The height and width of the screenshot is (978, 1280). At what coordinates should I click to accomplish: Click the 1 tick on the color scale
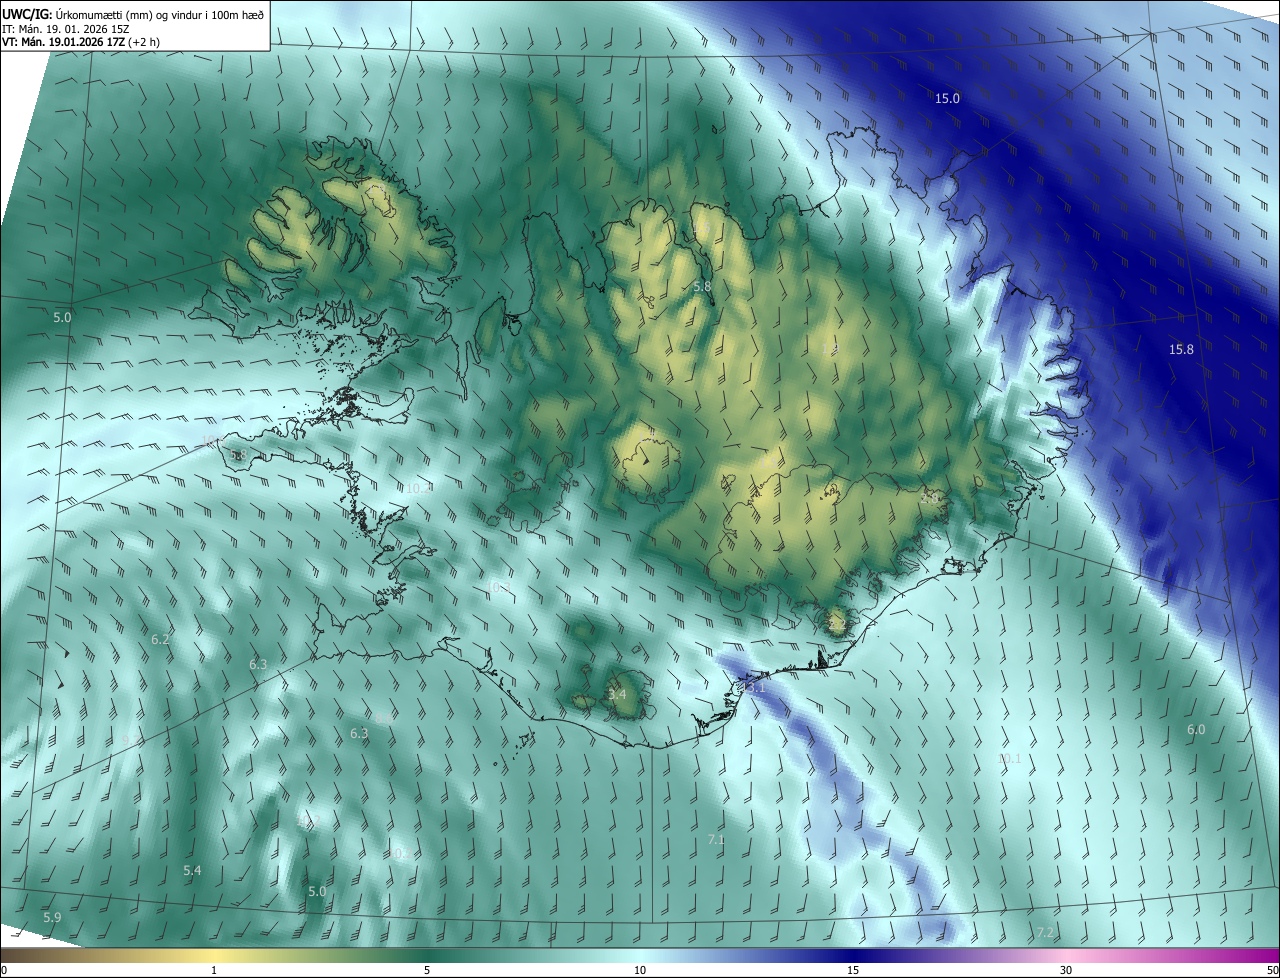(214, 970)
